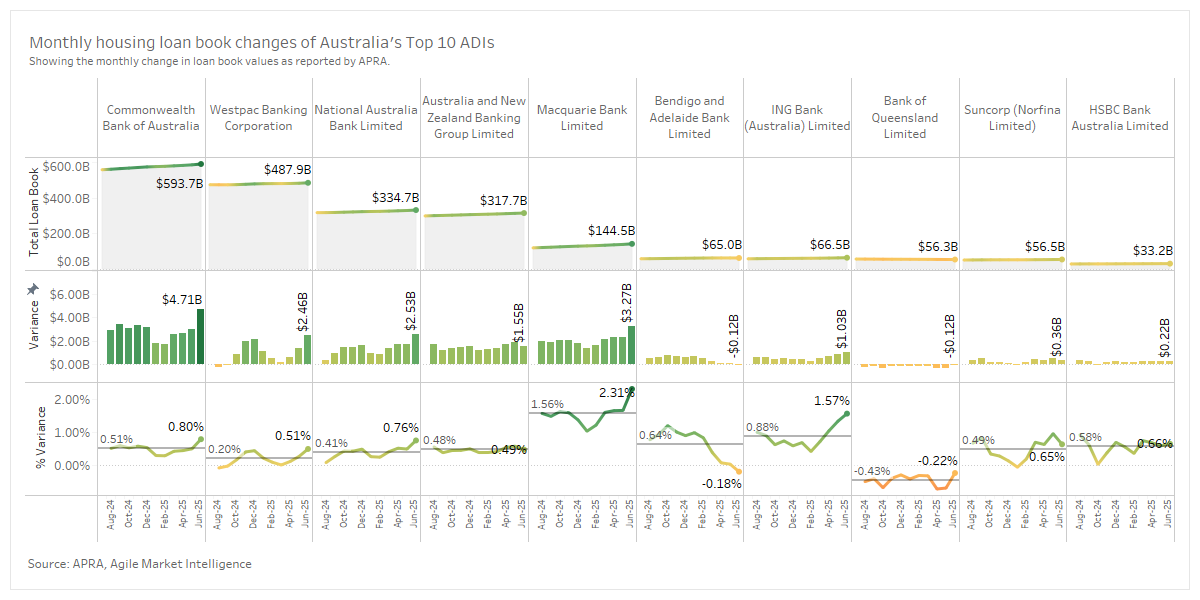1200x600 pixels.
Task: Click the tallest Commonwealth Bank variance bar
Action: (200, 336)
